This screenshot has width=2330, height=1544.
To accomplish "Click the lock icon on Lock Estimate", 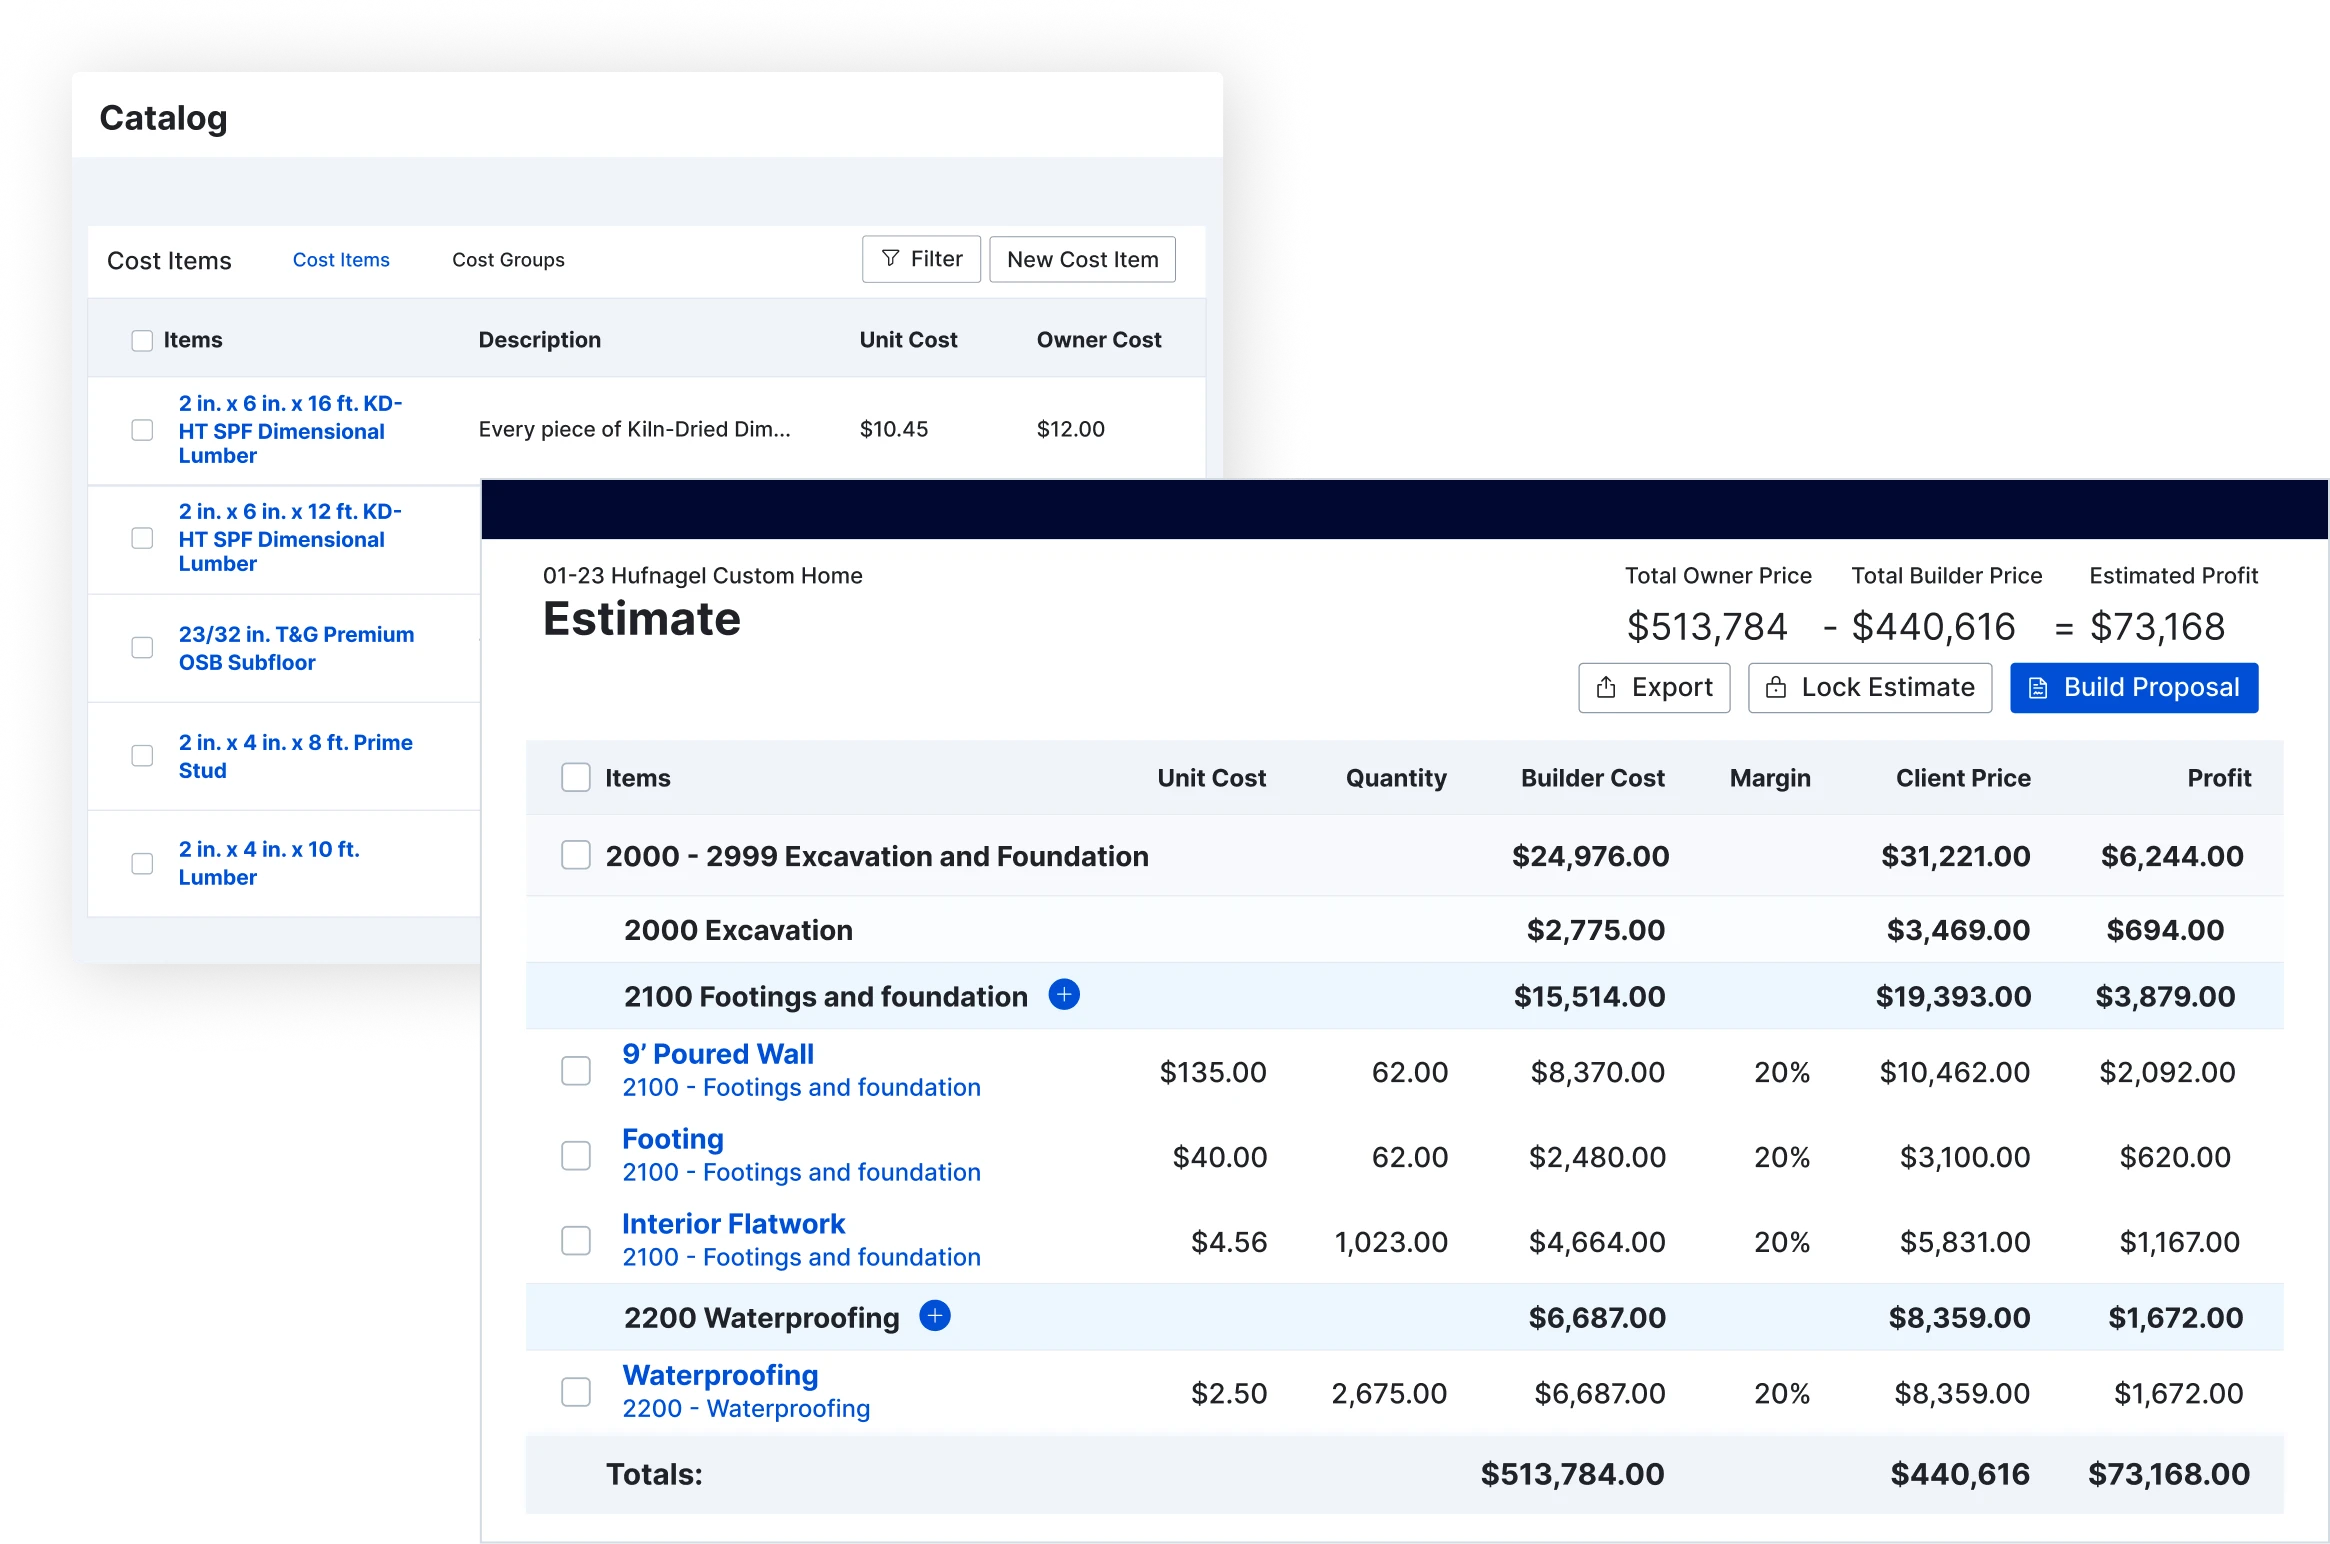I will tap(1776, 687).
